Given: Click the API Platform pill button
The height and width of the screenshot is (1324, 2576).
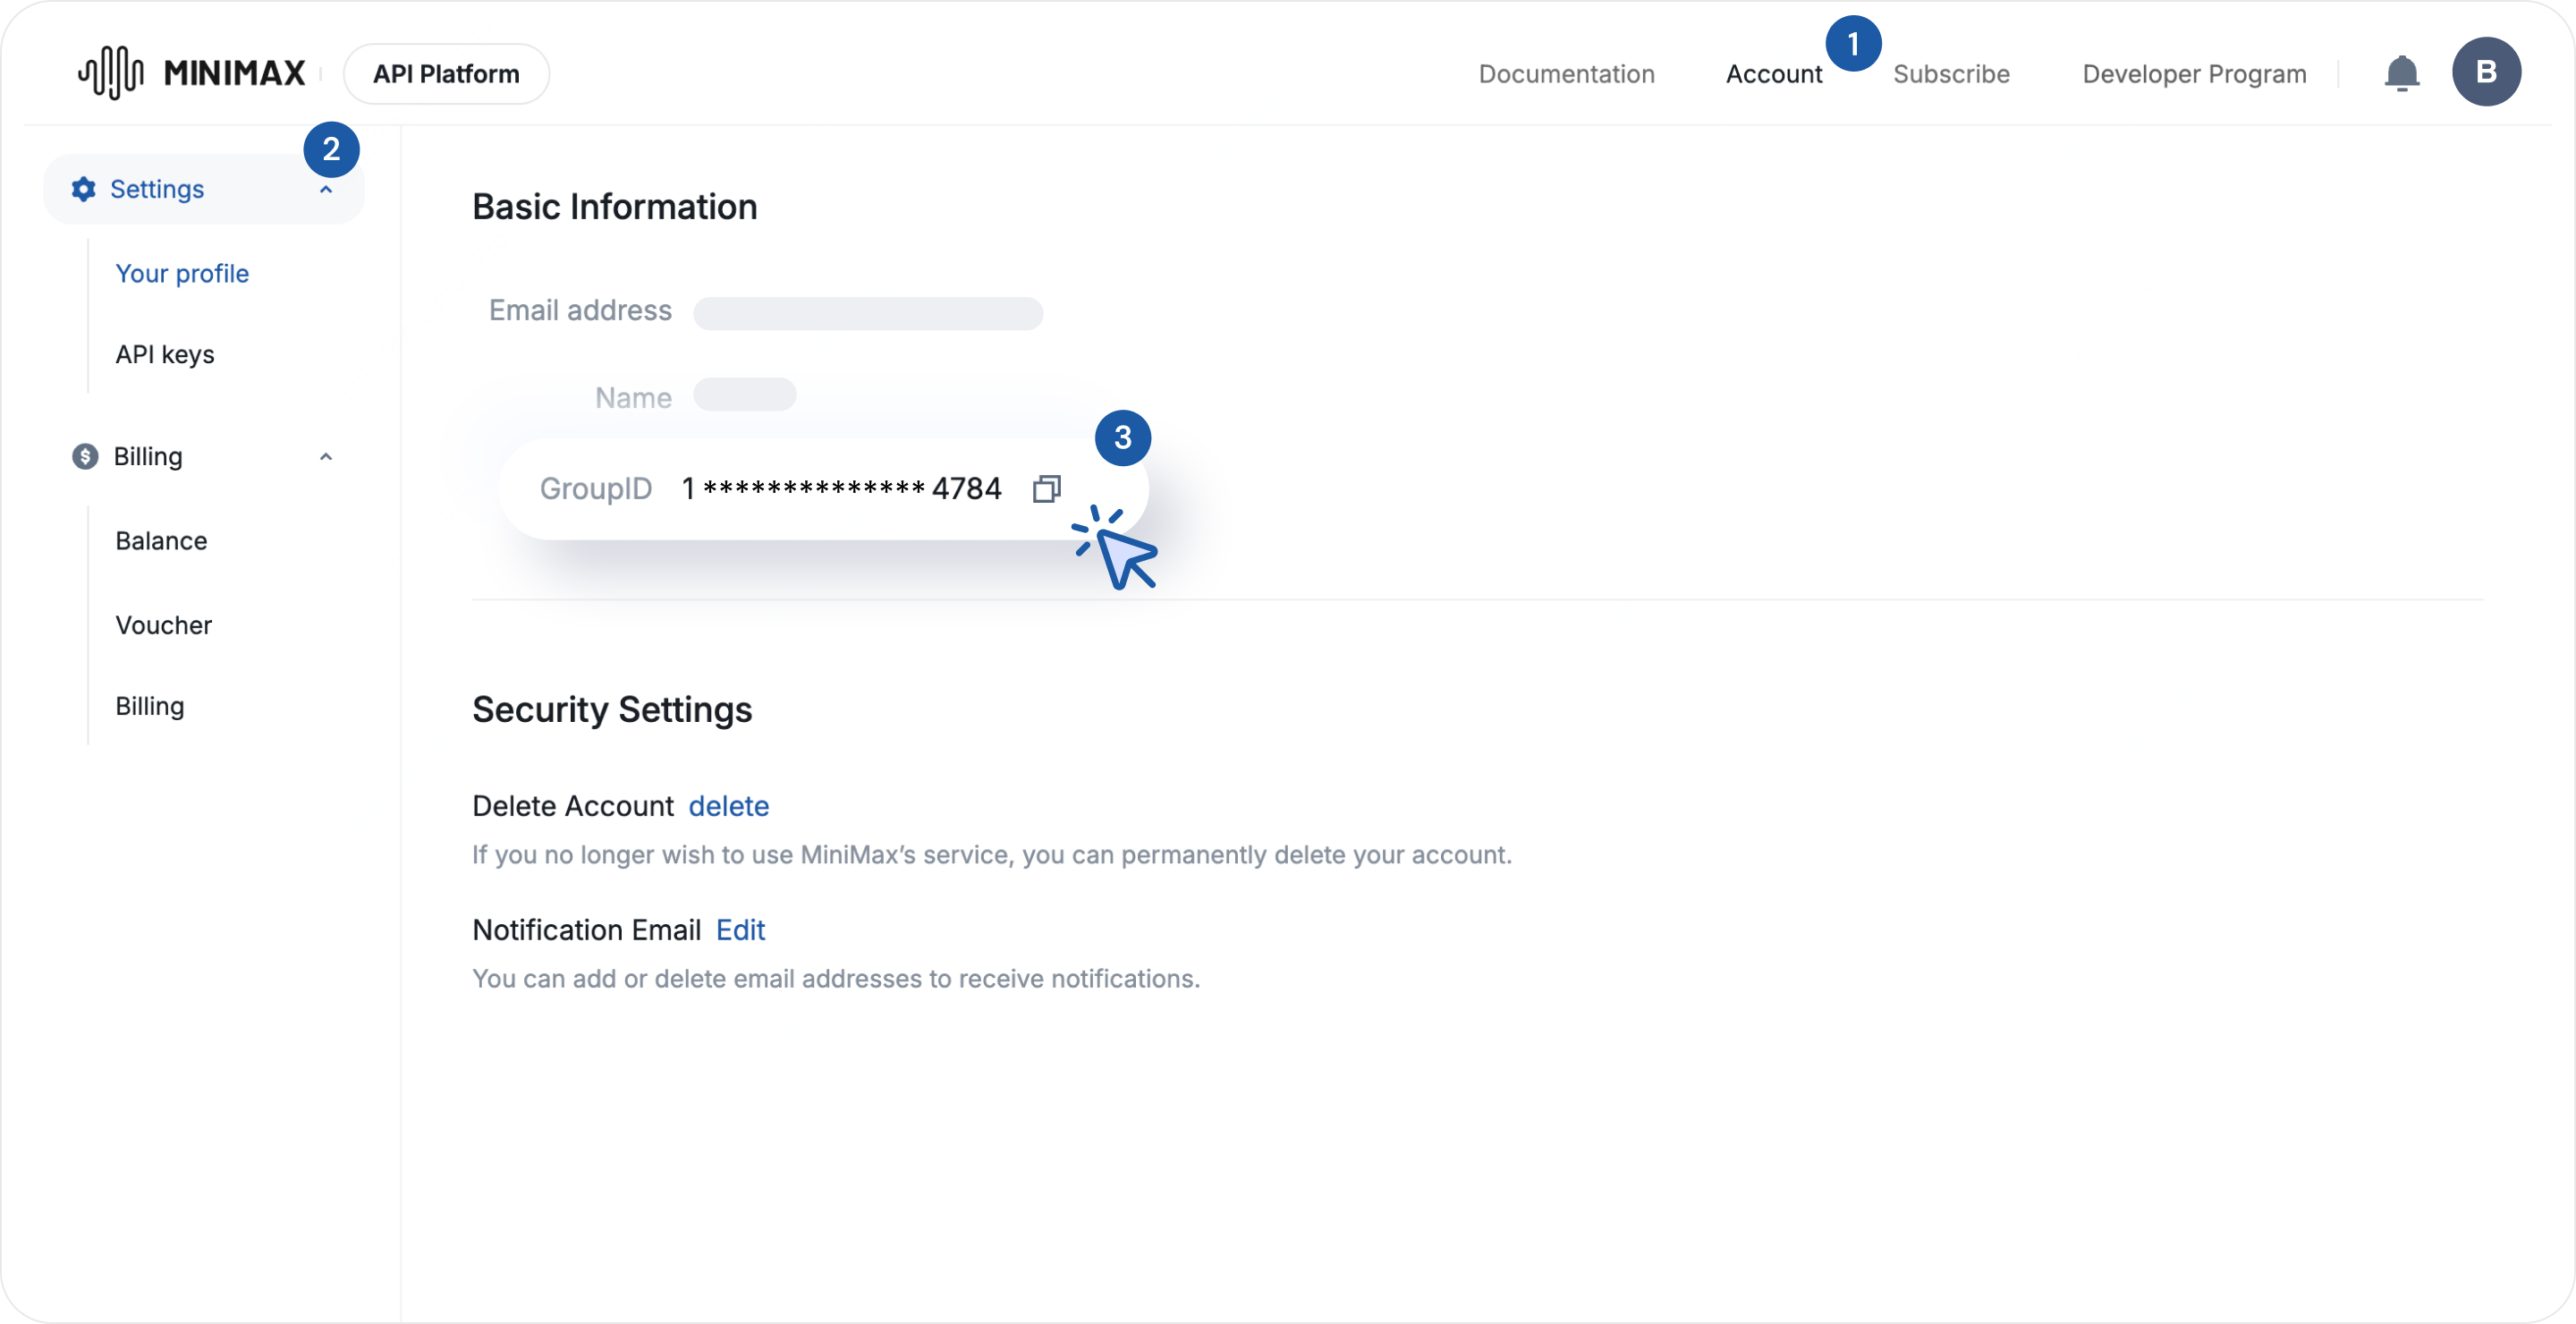Looking at the screenshot, I should click(x=446, y=74).
